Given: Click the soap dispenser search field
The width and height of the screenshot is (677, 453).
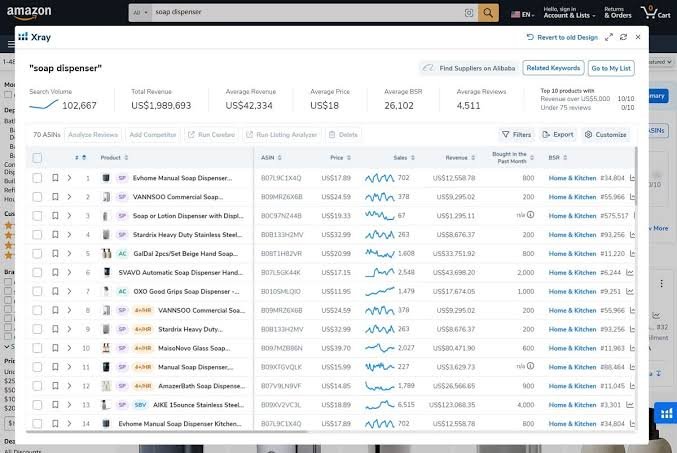Looking at the screenshot, I should tap(307, 13).
